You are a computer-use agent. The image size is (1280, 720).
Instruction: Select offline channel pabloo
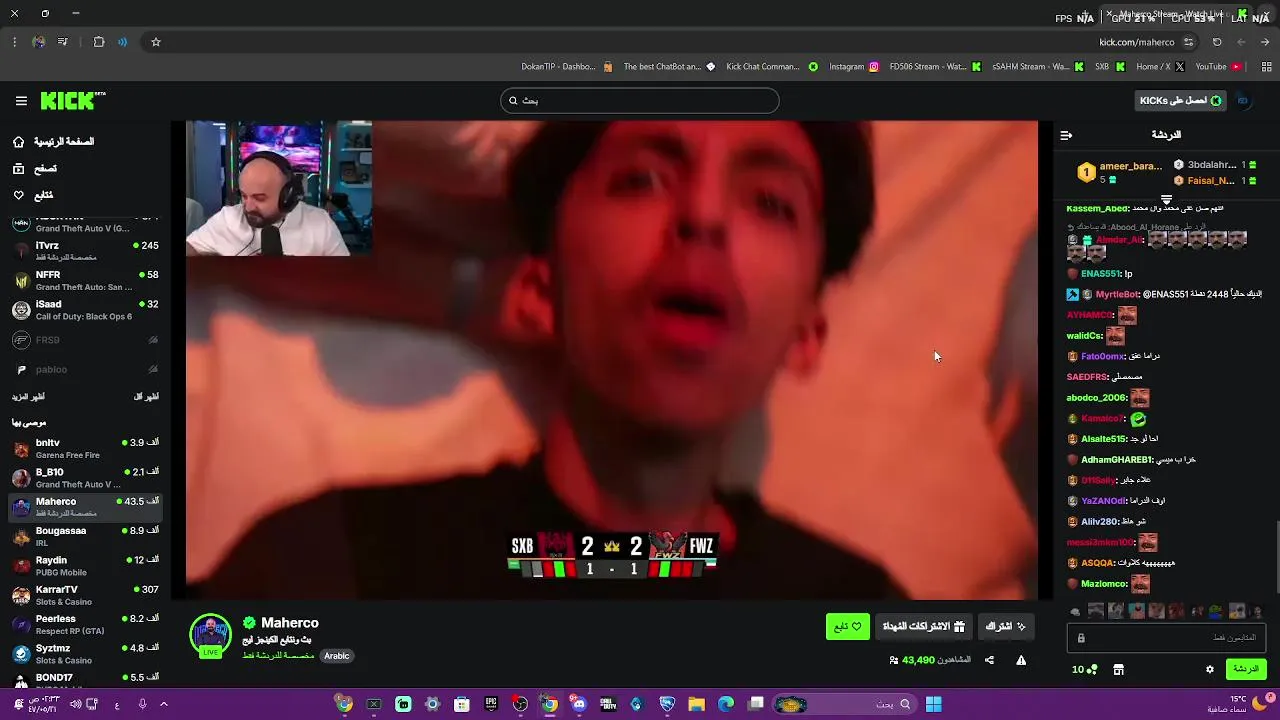click(85, 369)
